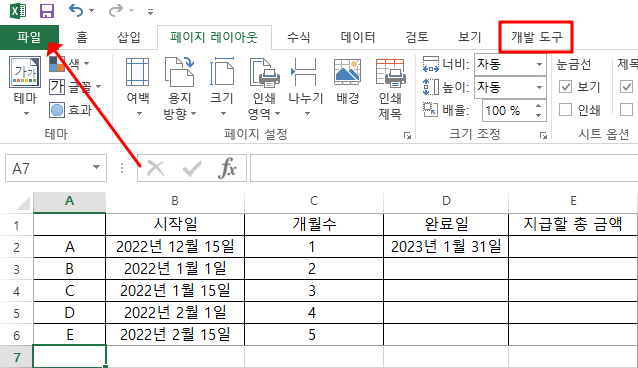Open the theme effects 효과 icon

tap(57, 110)
